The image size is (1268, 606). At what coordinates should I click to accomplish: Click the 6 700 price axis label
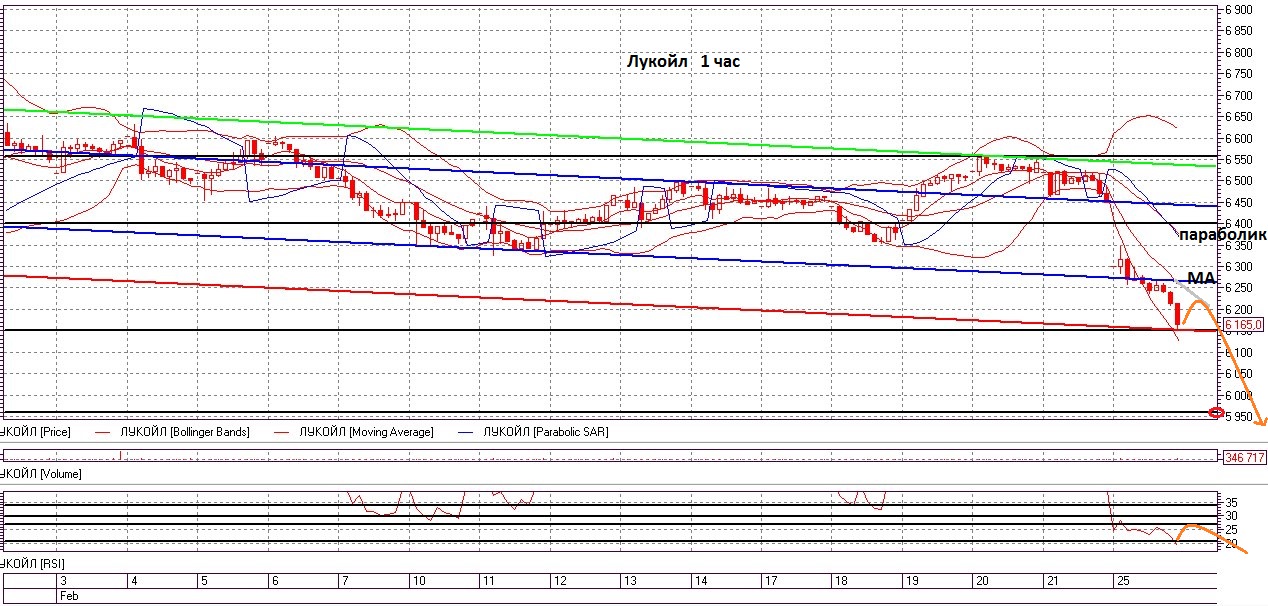click(1238, 95)
